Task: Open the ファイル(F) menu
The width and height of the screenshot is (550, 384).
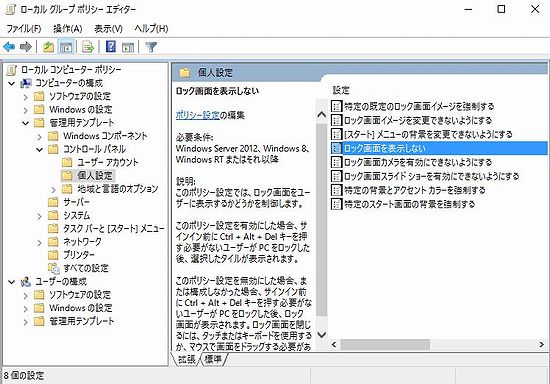Action: [24, 28]
